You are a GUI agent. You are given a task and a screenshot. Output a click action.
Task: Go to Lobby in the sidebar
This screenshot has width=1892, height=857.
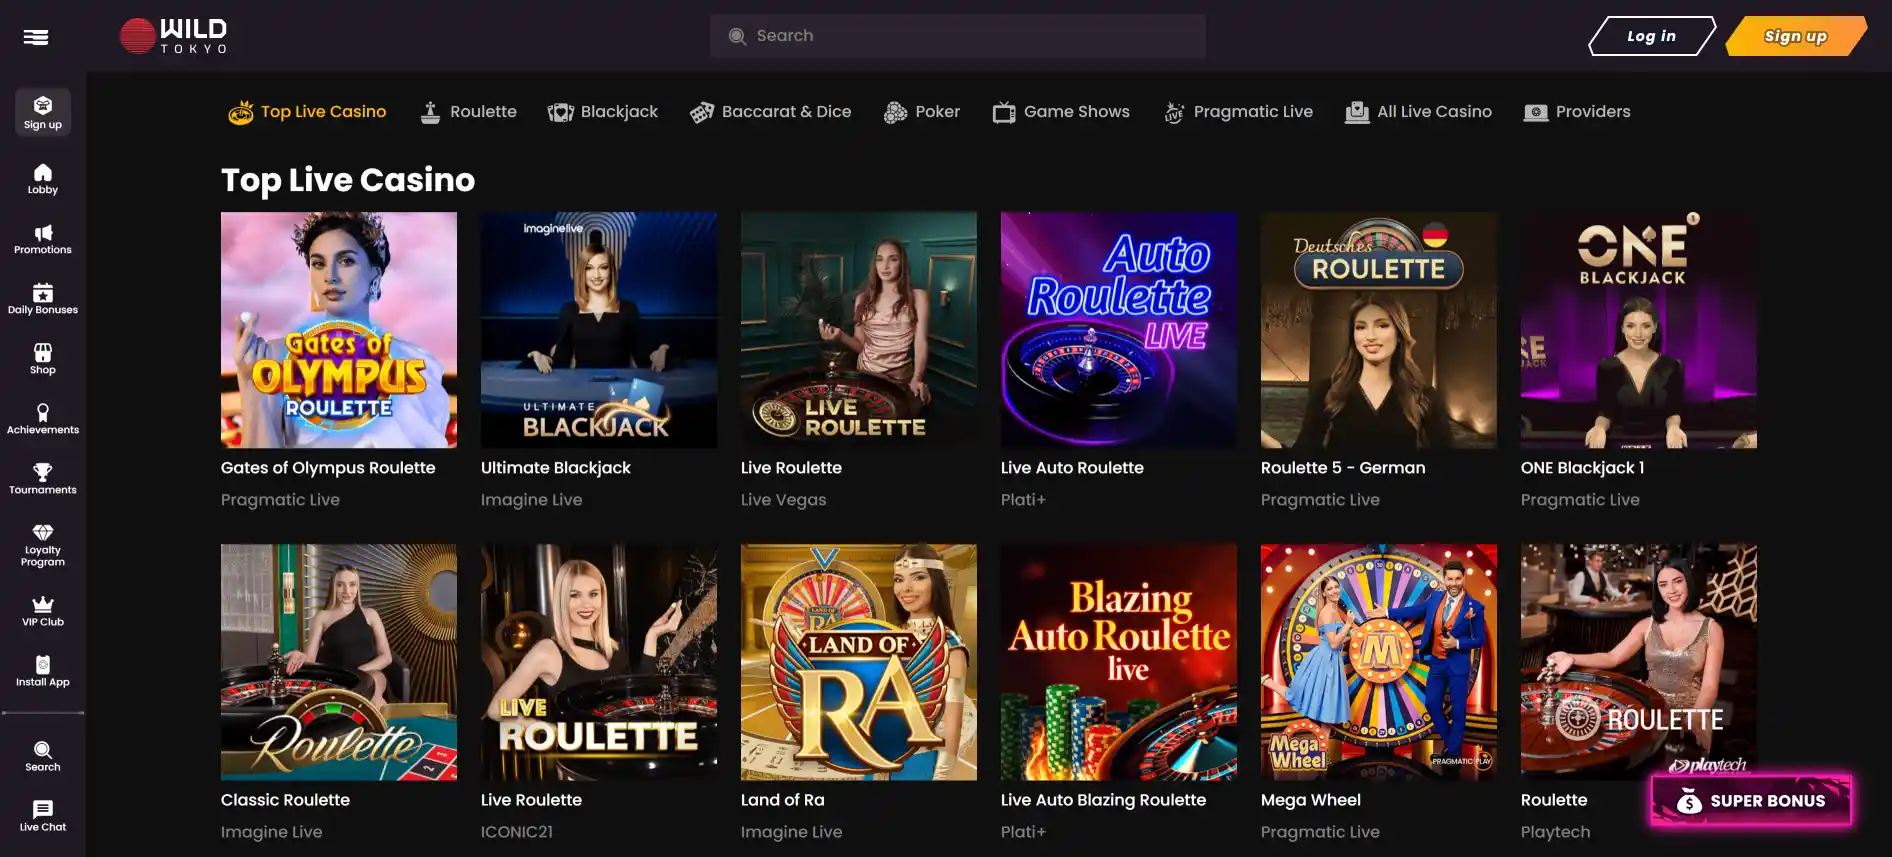click(43, 179)
